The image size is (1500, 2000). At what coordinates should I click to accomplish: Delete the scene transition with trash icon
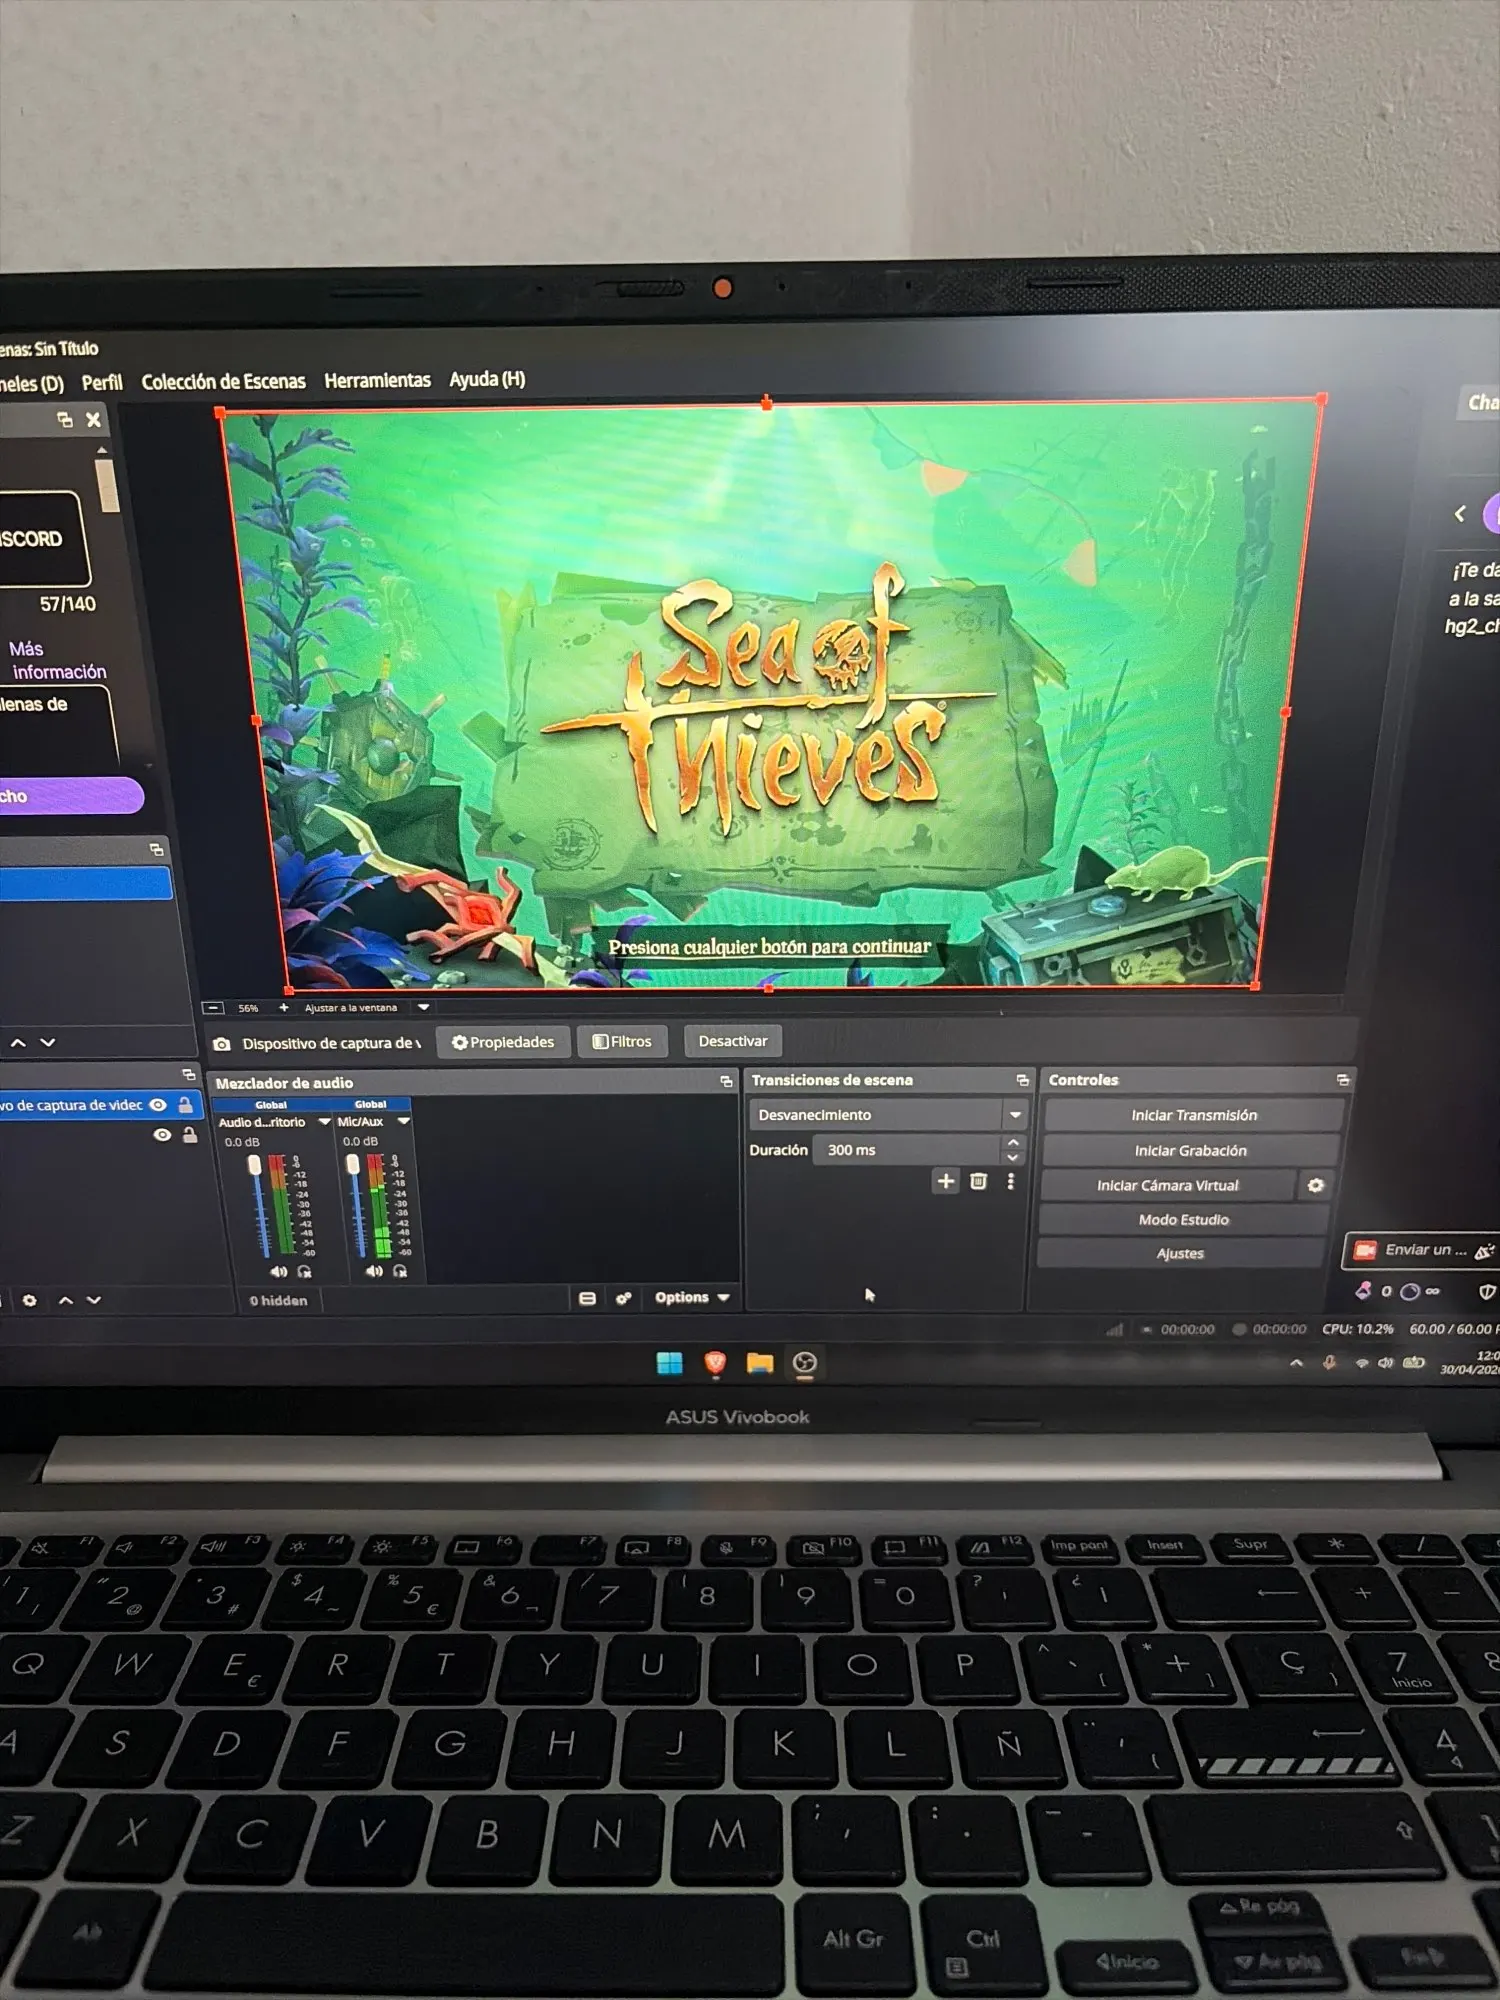[978, 1181]
